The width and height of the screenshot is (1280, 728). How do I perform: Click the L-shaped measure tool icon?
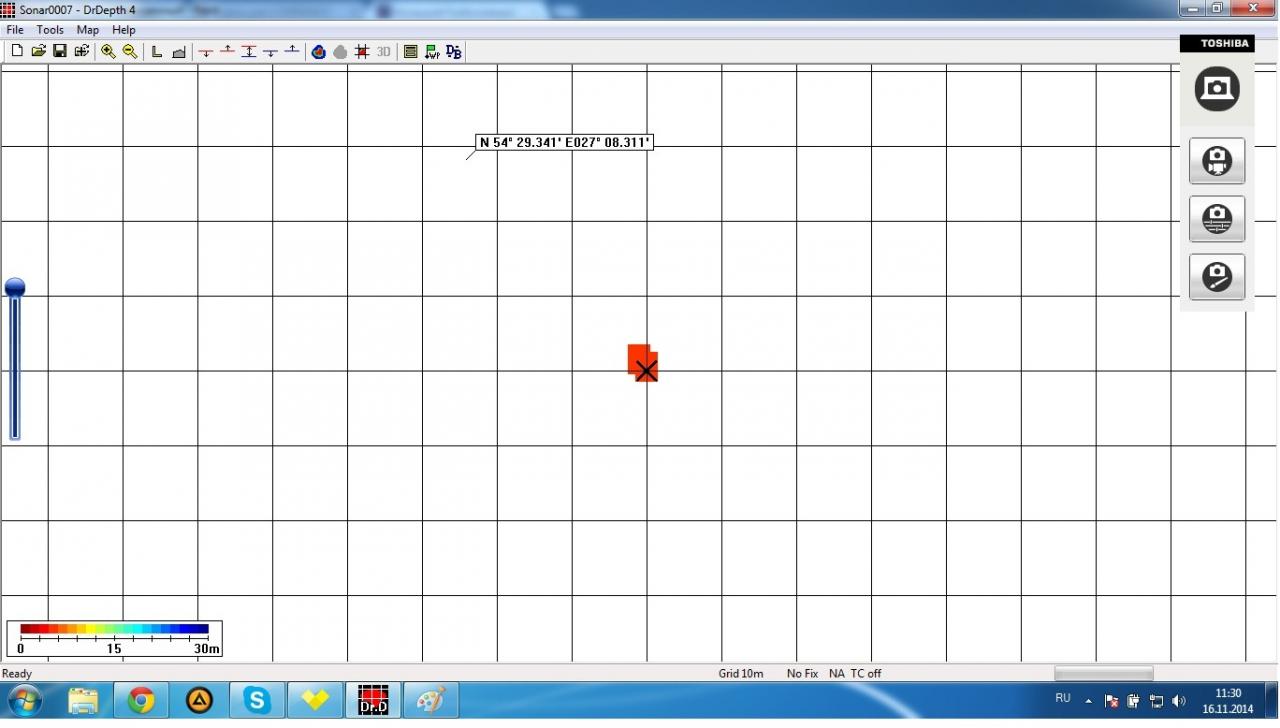(157, 52)
